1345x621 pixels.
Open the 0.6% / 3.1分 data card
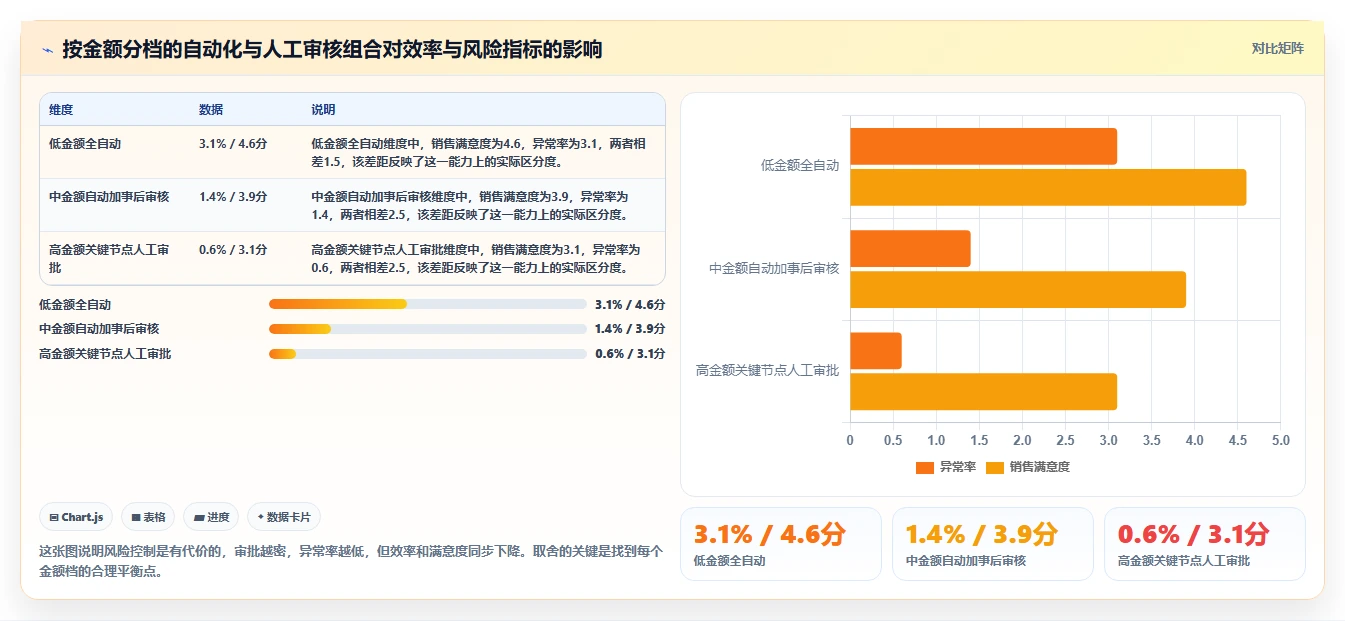pyautogui.click(x=1205, y=544)
